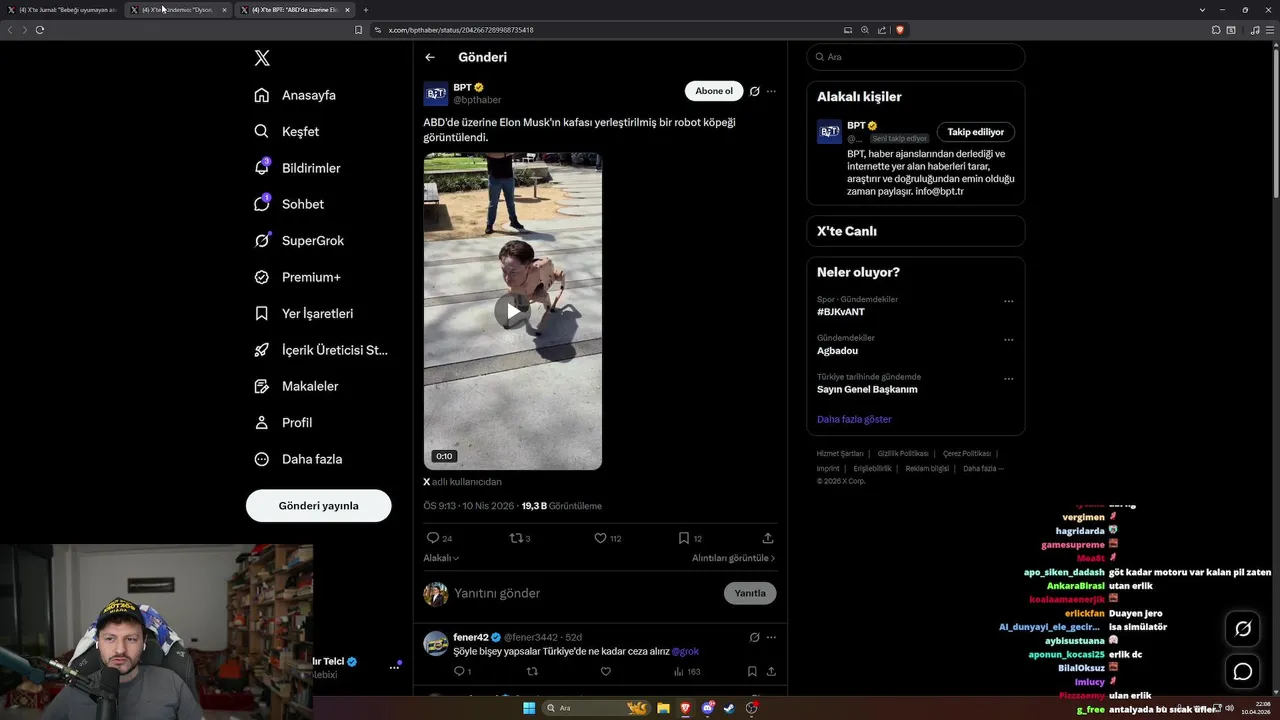Click Grok icon on fener42's reply
Viewport: 1280px width, 720px height.
pos(755,637)
